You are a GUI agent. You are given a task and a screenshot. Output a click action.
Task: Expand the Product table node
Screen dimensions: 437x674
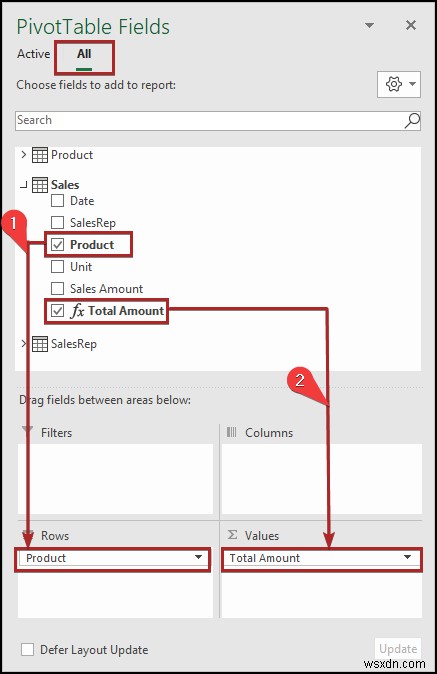tap(24, 154)
